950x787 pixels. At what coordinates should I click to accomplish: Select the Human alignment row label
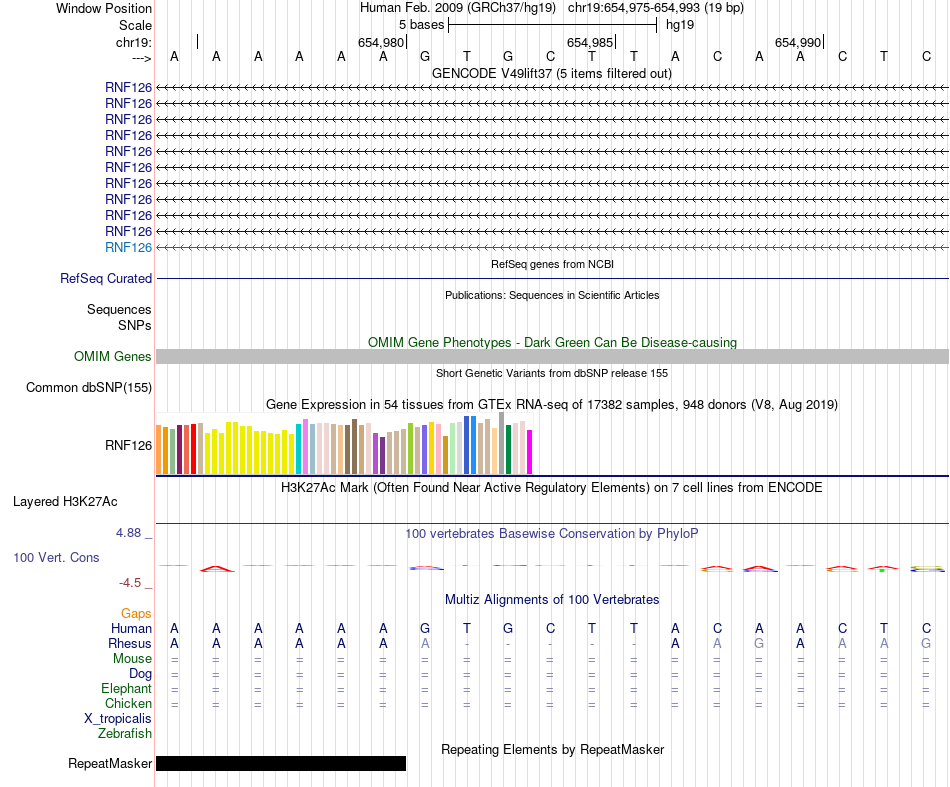[x=131, y=628]
